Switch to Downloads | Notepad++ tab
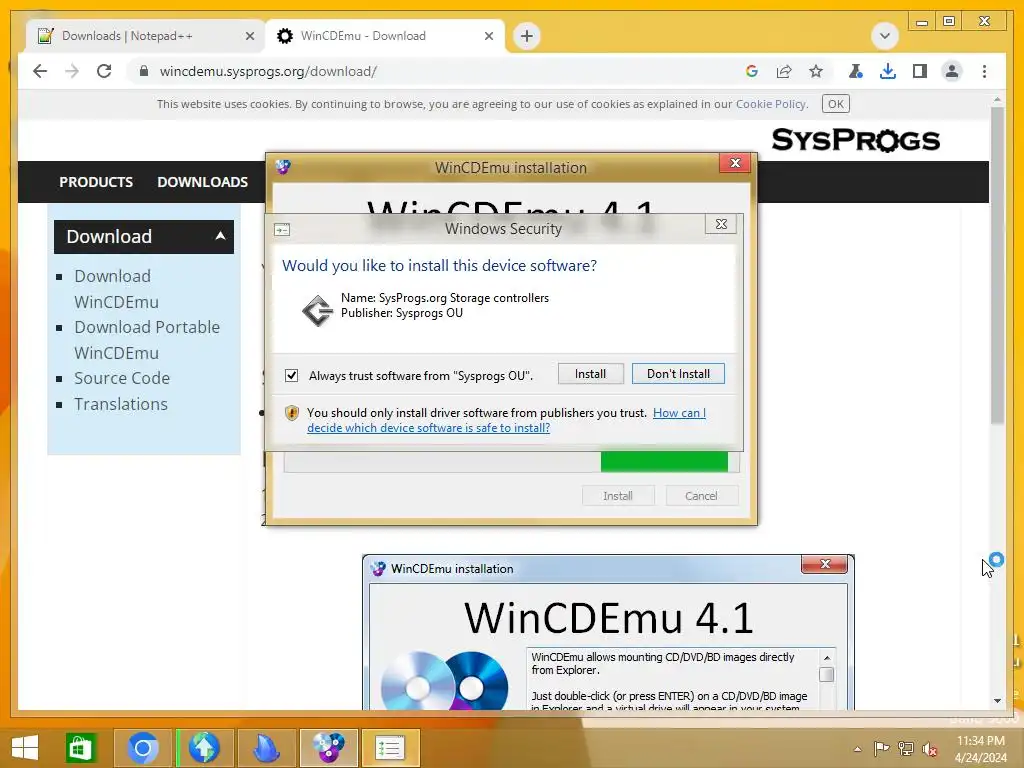Screen dimensions: 1024x768 127,36
